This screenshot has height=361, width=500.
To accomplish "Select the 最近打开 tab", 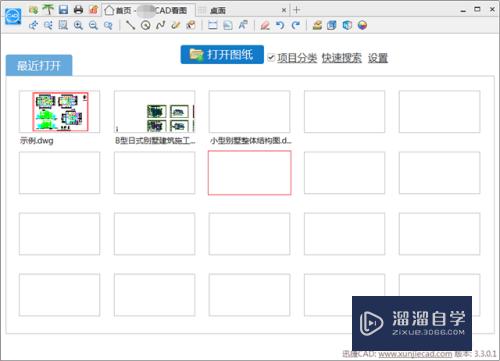I will (x=39, y=65).
